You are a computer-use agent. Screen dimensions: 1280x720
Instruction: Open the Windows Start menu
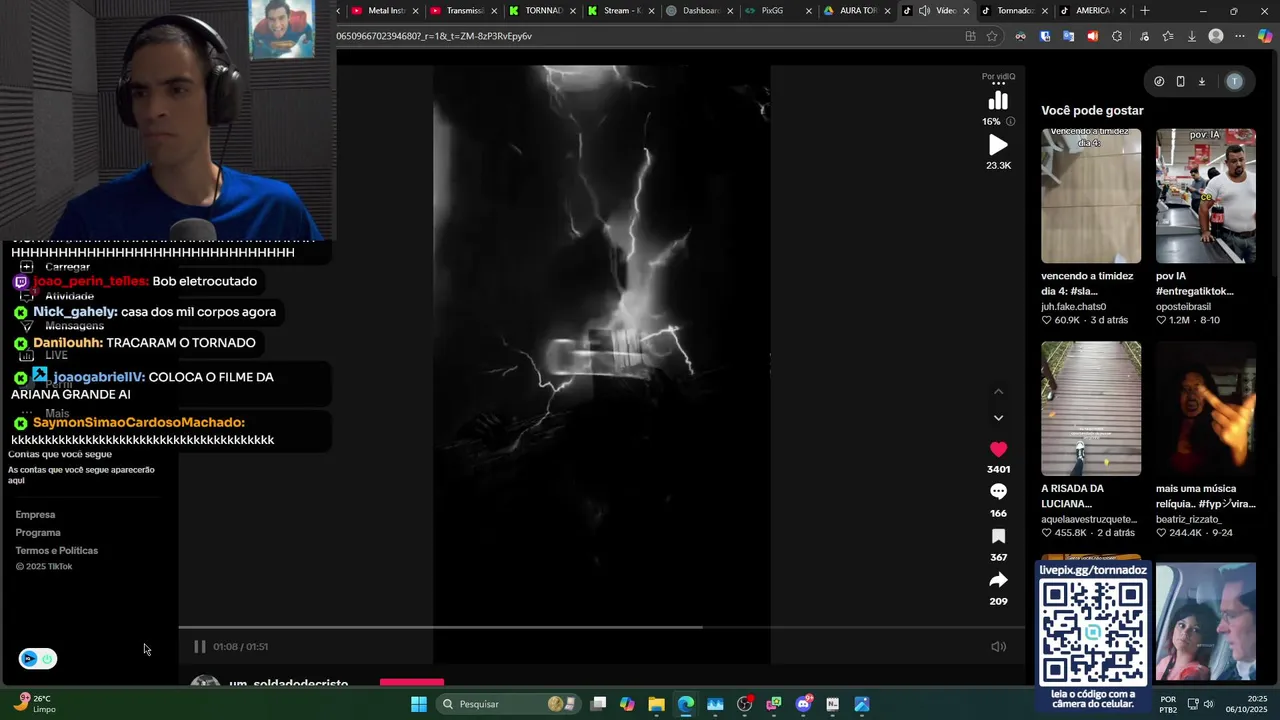(419, 704)
